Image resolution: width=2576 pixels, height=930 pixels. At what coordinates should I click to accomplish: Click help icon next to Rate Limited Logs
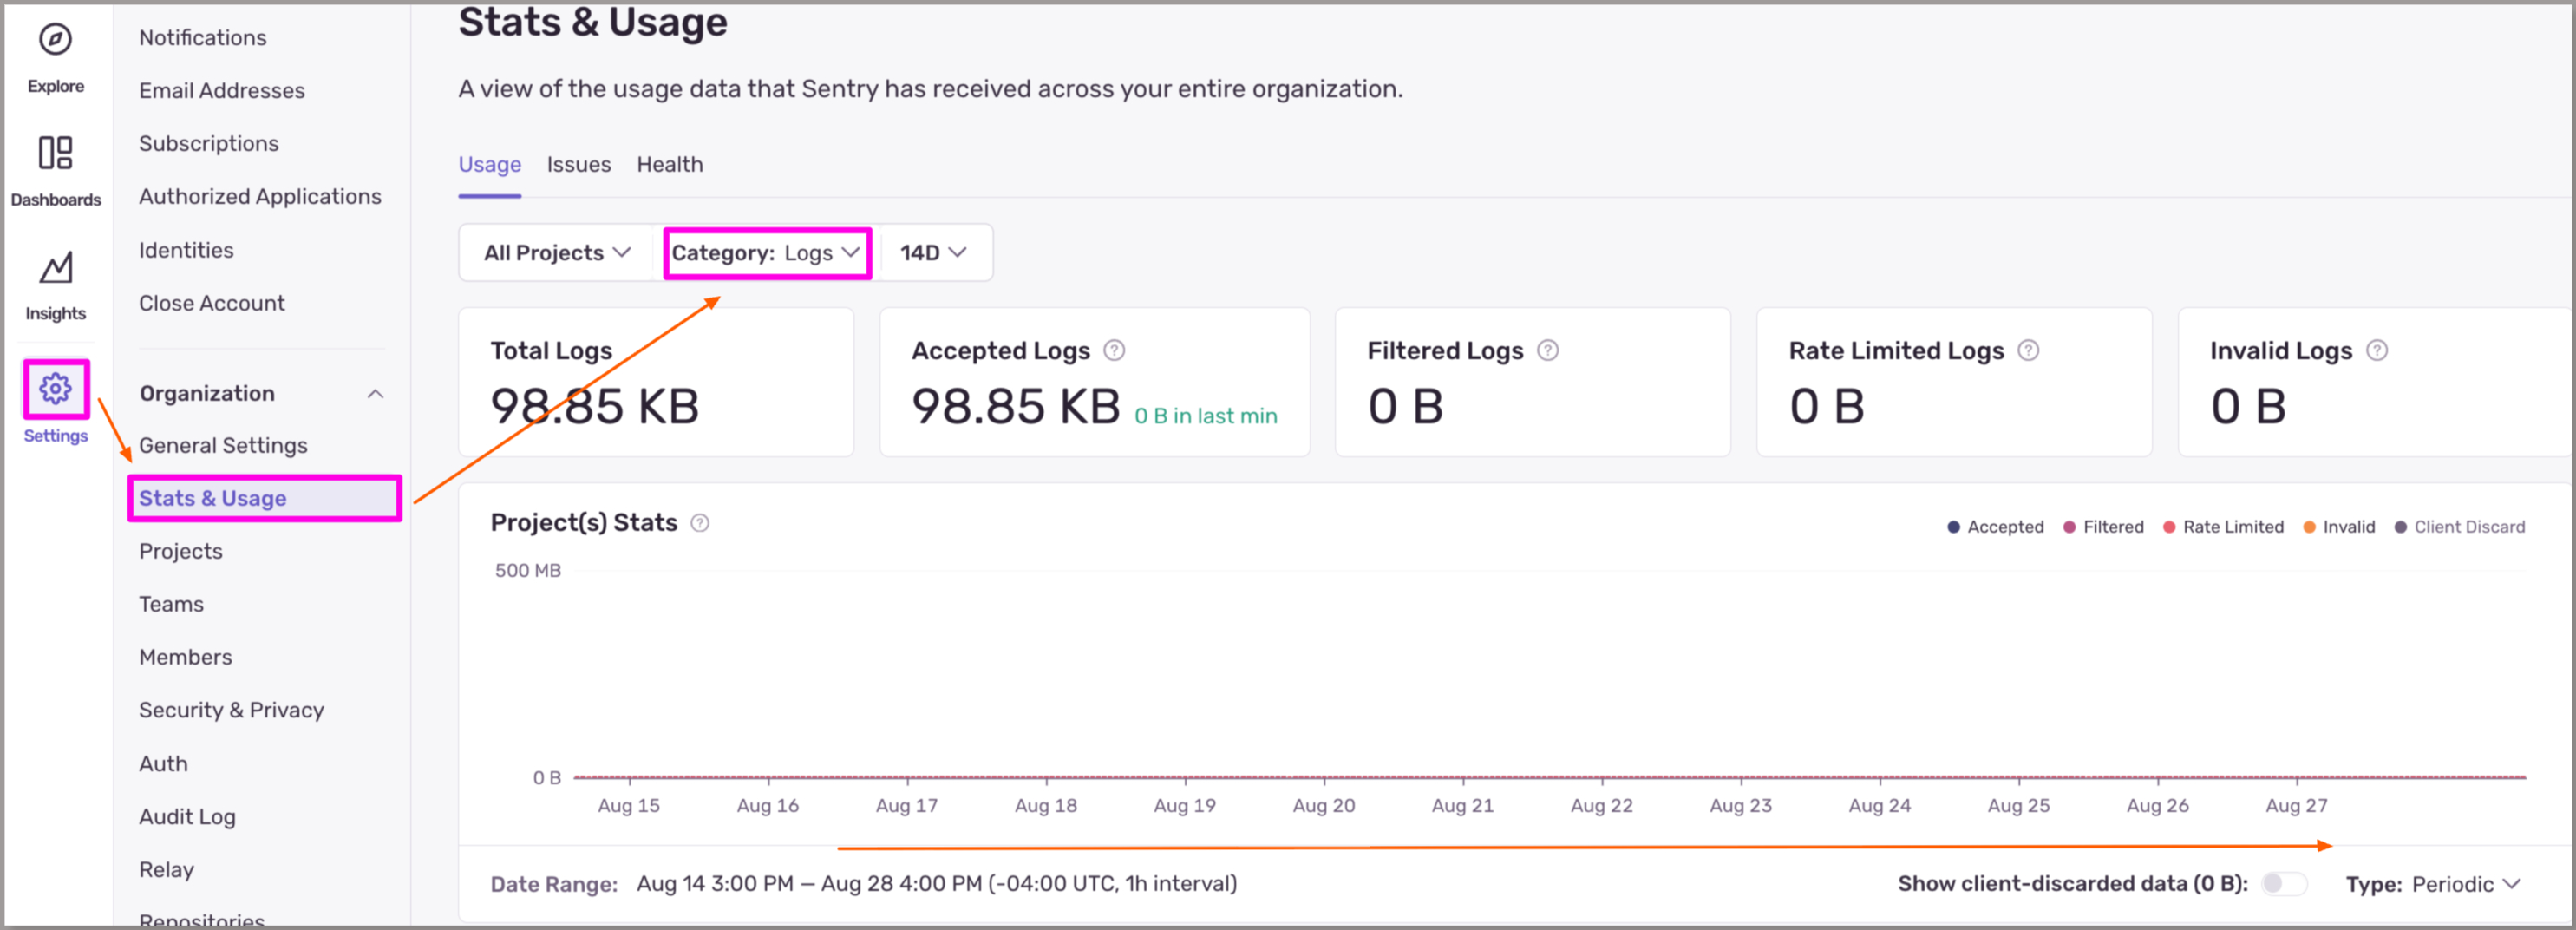point(2028,350)
